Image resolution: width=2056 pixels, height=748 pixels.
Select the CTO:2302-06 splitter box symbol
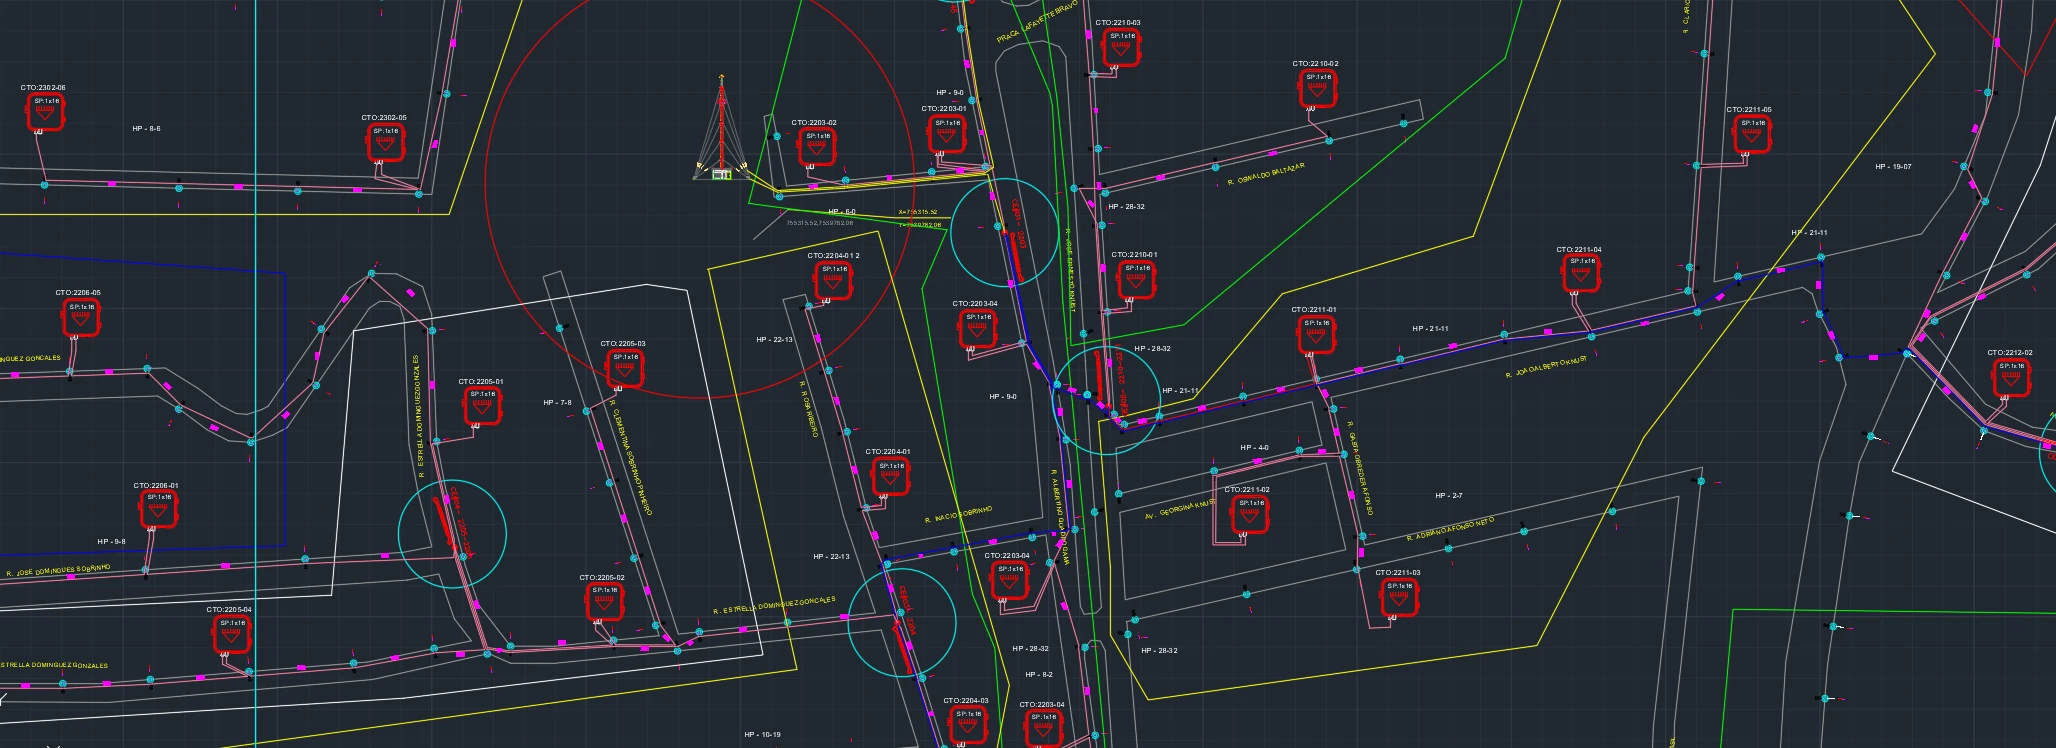[x=46, y=112]
